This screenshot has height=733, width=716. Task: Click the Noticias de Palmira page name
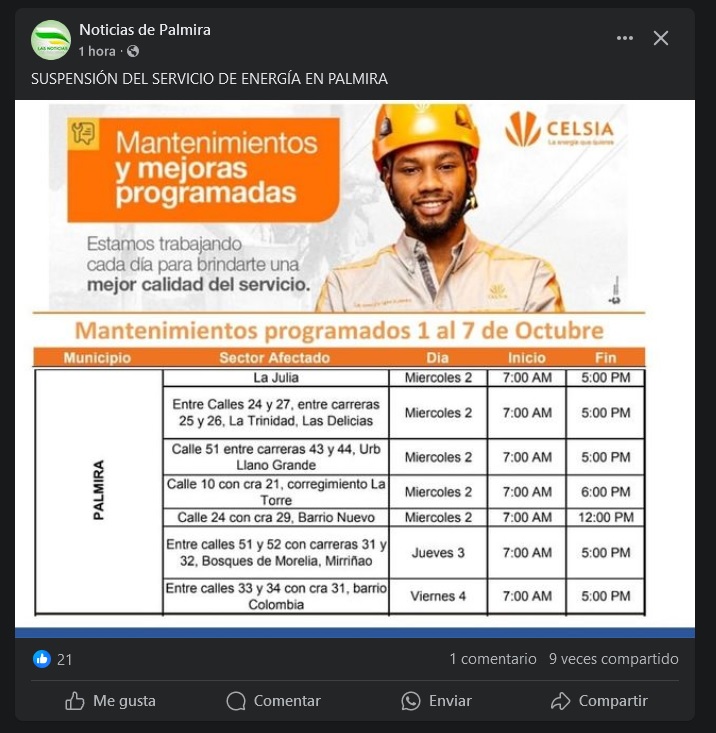(x=145, y=30)
